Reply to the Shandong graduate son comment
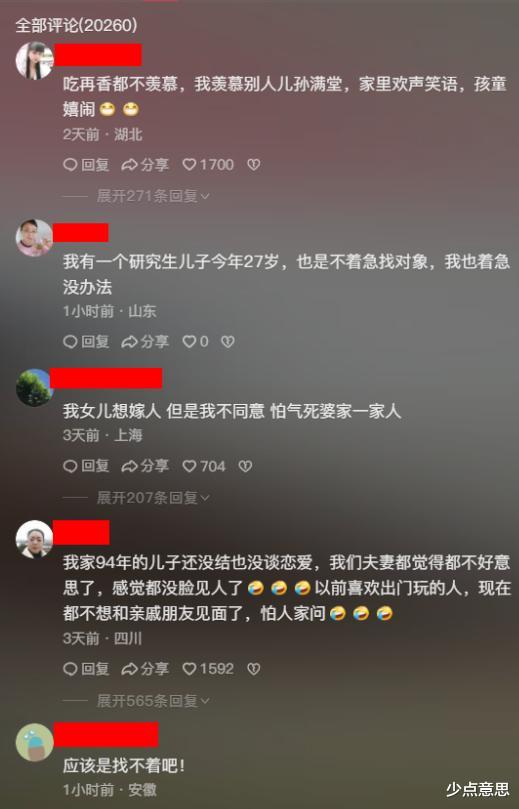 (x=86, y=342)
